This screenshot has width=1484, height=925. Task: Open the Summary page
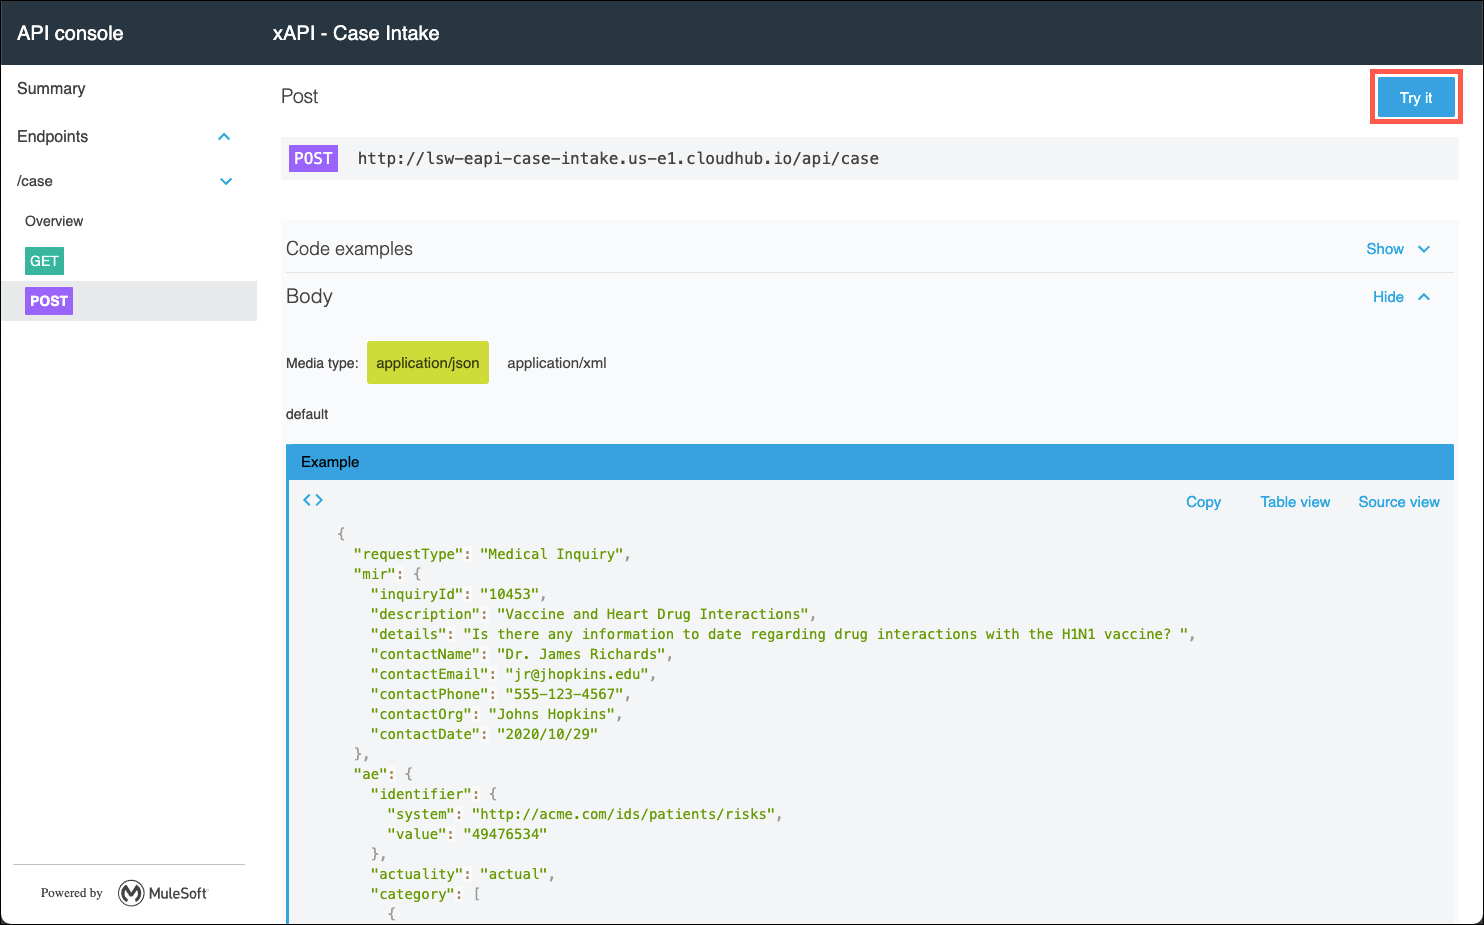click(51, 89)
